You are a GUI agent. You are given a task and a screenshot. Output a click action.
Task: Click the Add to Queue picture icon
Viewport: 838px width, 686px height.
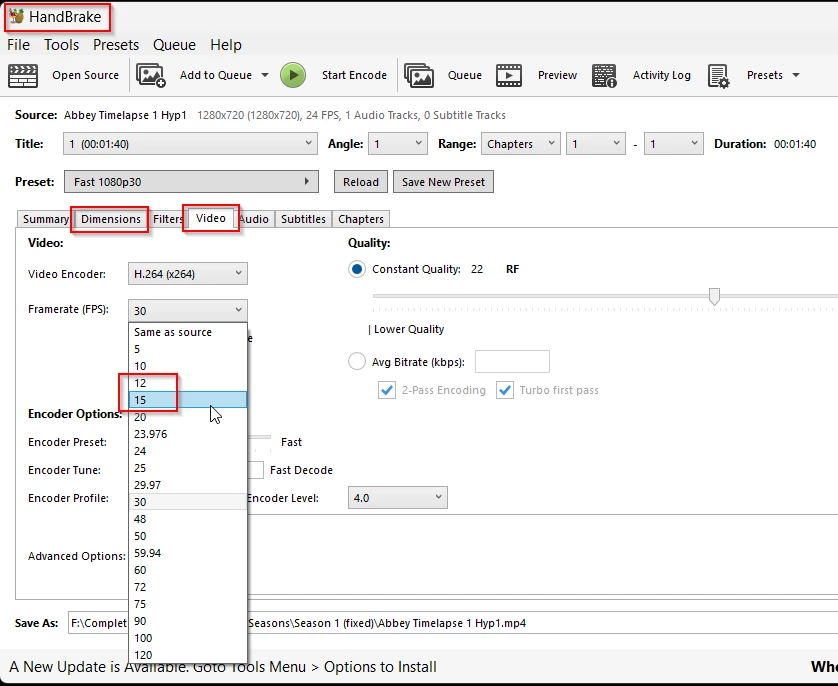[x=151, y=75]
